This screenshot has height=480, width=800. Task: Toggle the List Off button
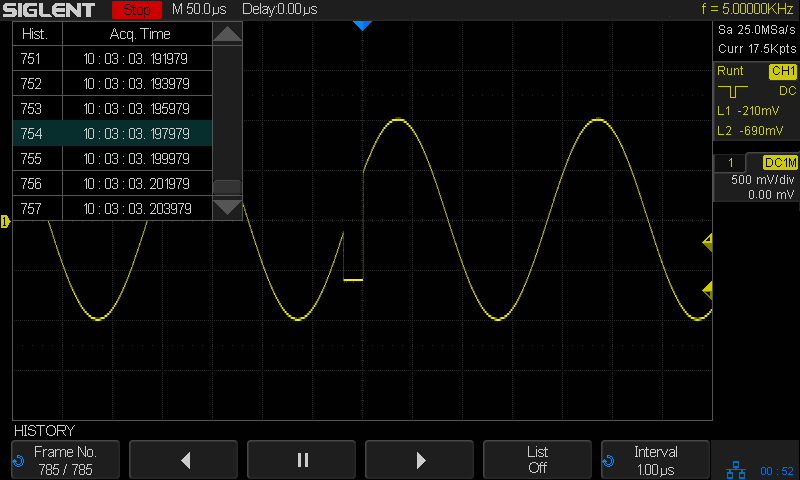tap(537, 460)
